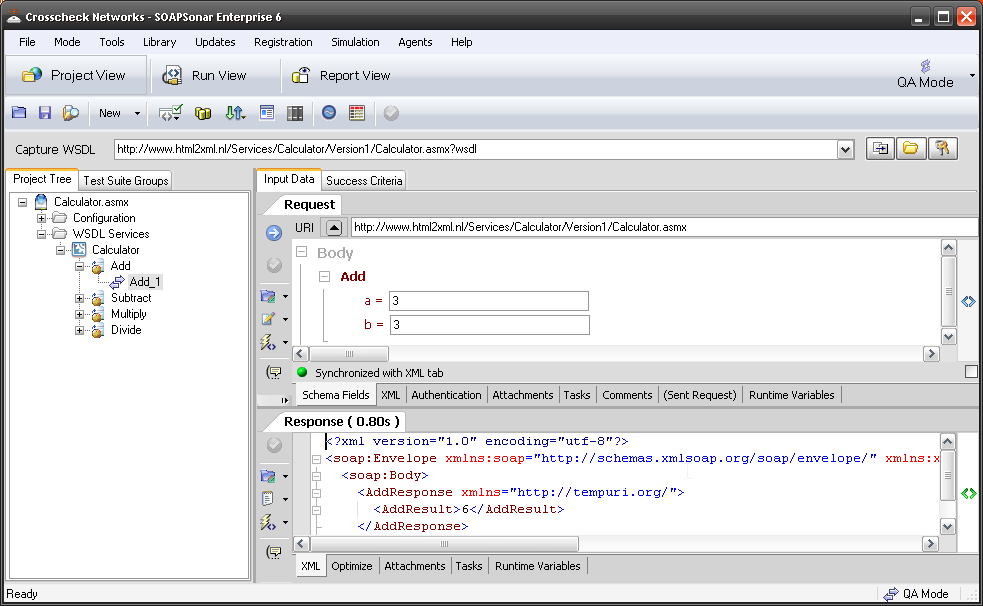The image size is (983, 606).
Task: Click the request comment bubble icon
Action: tap(274, 372)
